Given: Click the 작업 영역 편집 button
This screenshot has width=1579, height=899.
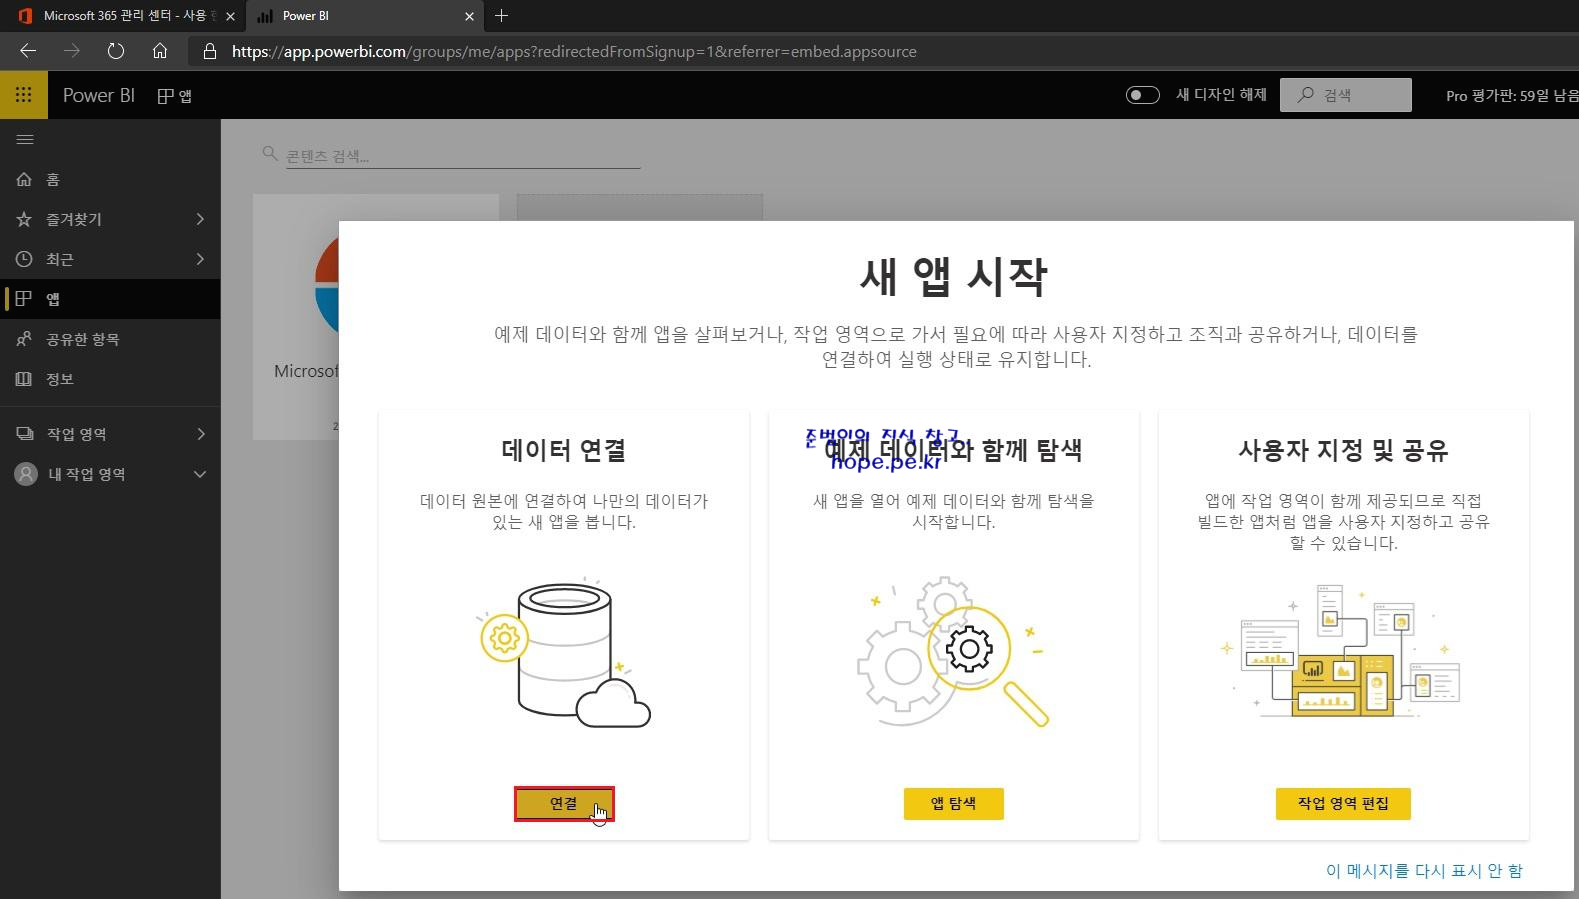Looking at the screenshot, I should coord(1343,804).
